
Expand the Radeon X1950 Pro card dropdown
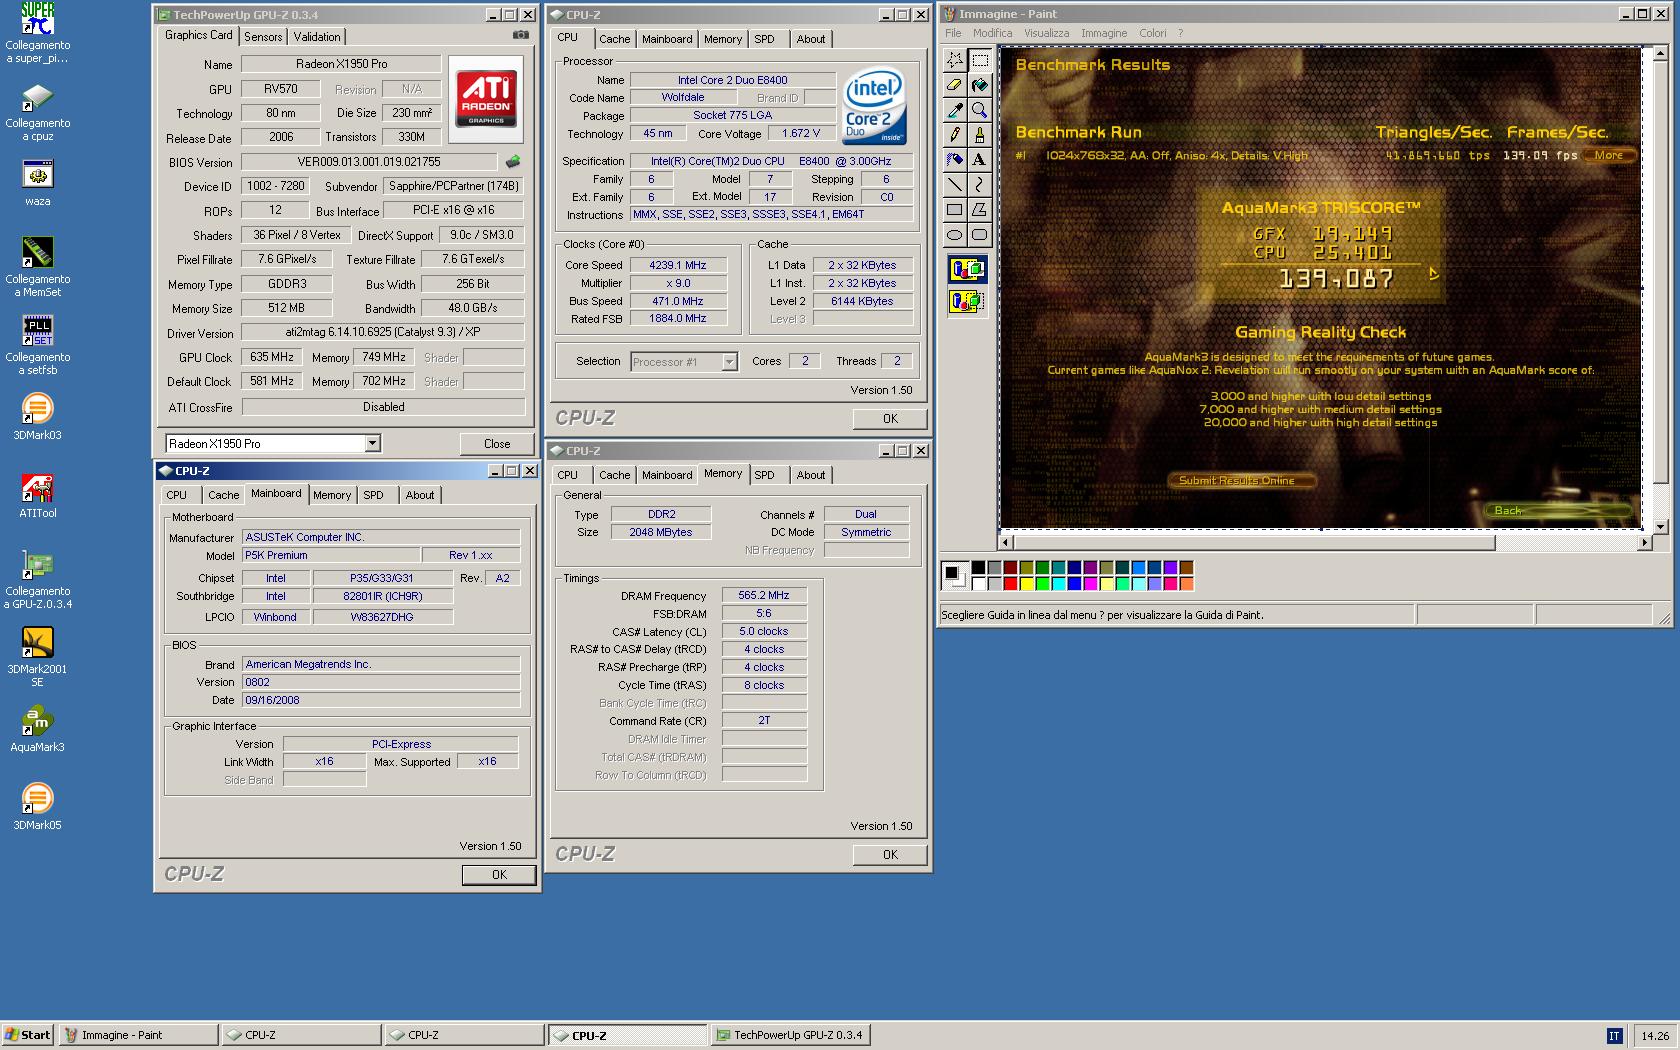pyautogui.click(x=372, y=443)
